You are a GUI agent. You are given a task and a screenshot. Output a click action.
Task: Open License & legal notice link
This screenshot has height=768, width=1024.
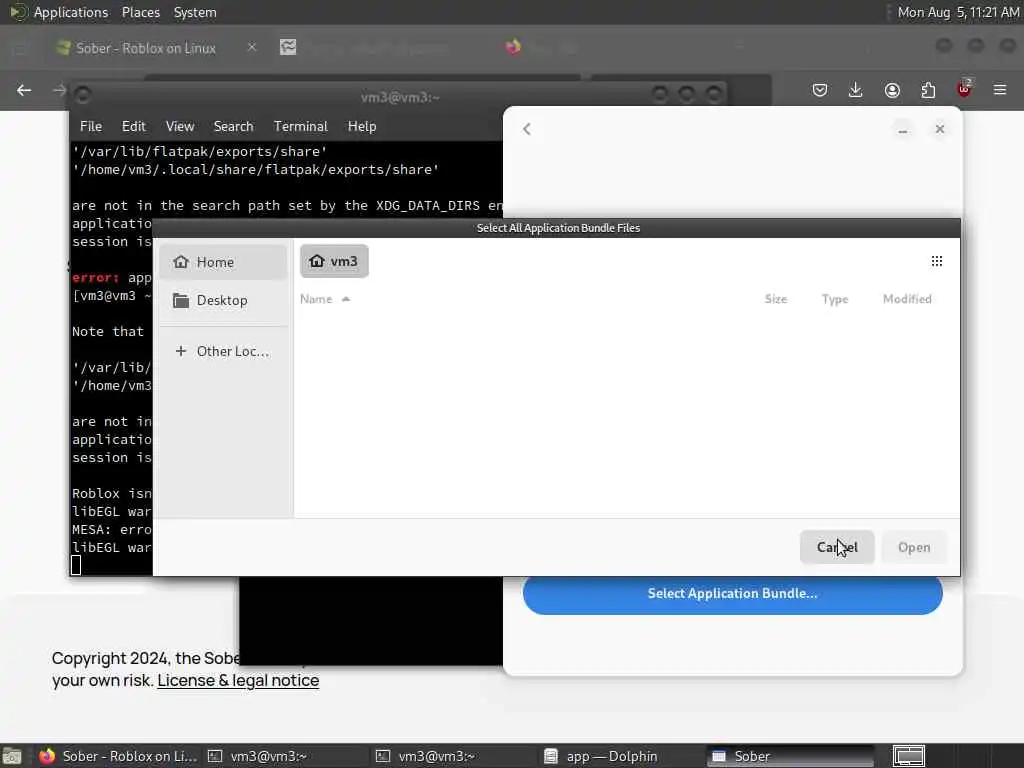238,680
